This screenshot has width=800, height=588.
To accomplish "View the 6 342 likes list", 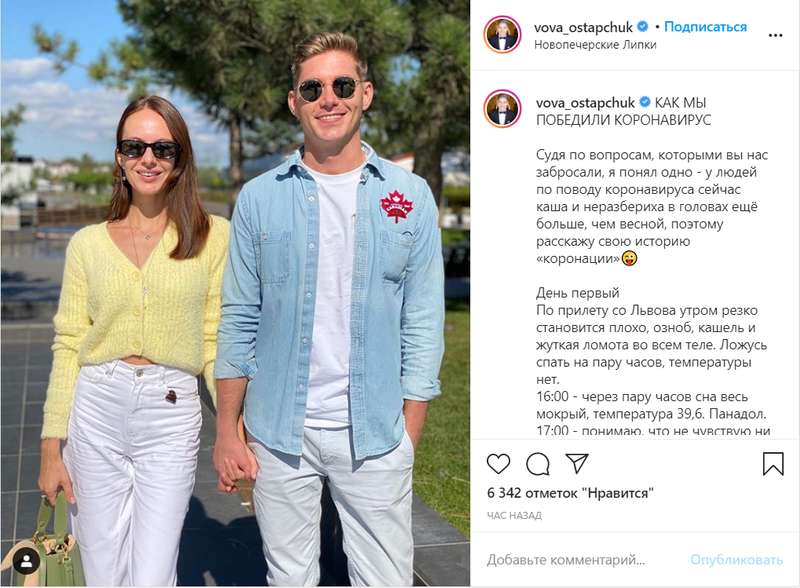I will (x=570, y=493).
